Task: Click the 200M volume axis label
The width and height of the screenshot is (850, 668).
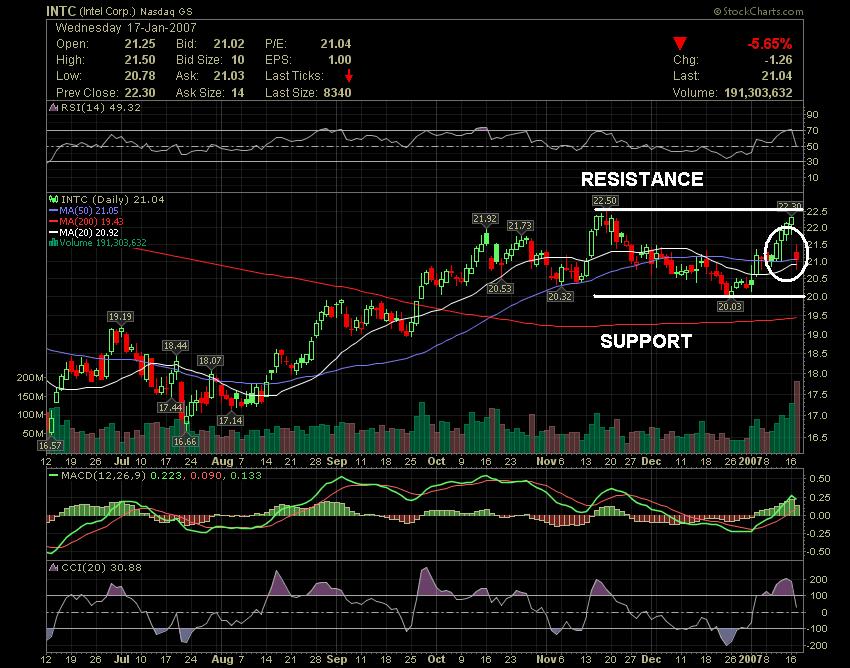Action: [x=31, y=377]
